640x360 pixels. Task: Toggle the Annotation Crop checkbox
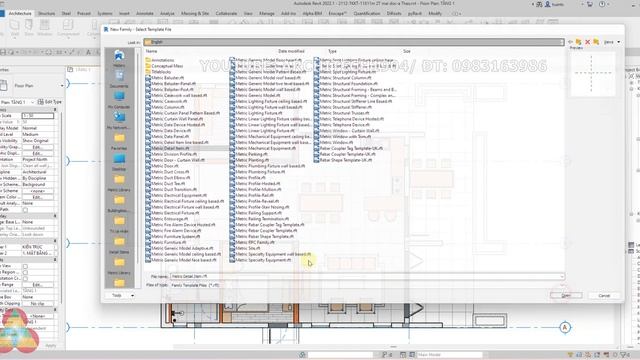25,278
